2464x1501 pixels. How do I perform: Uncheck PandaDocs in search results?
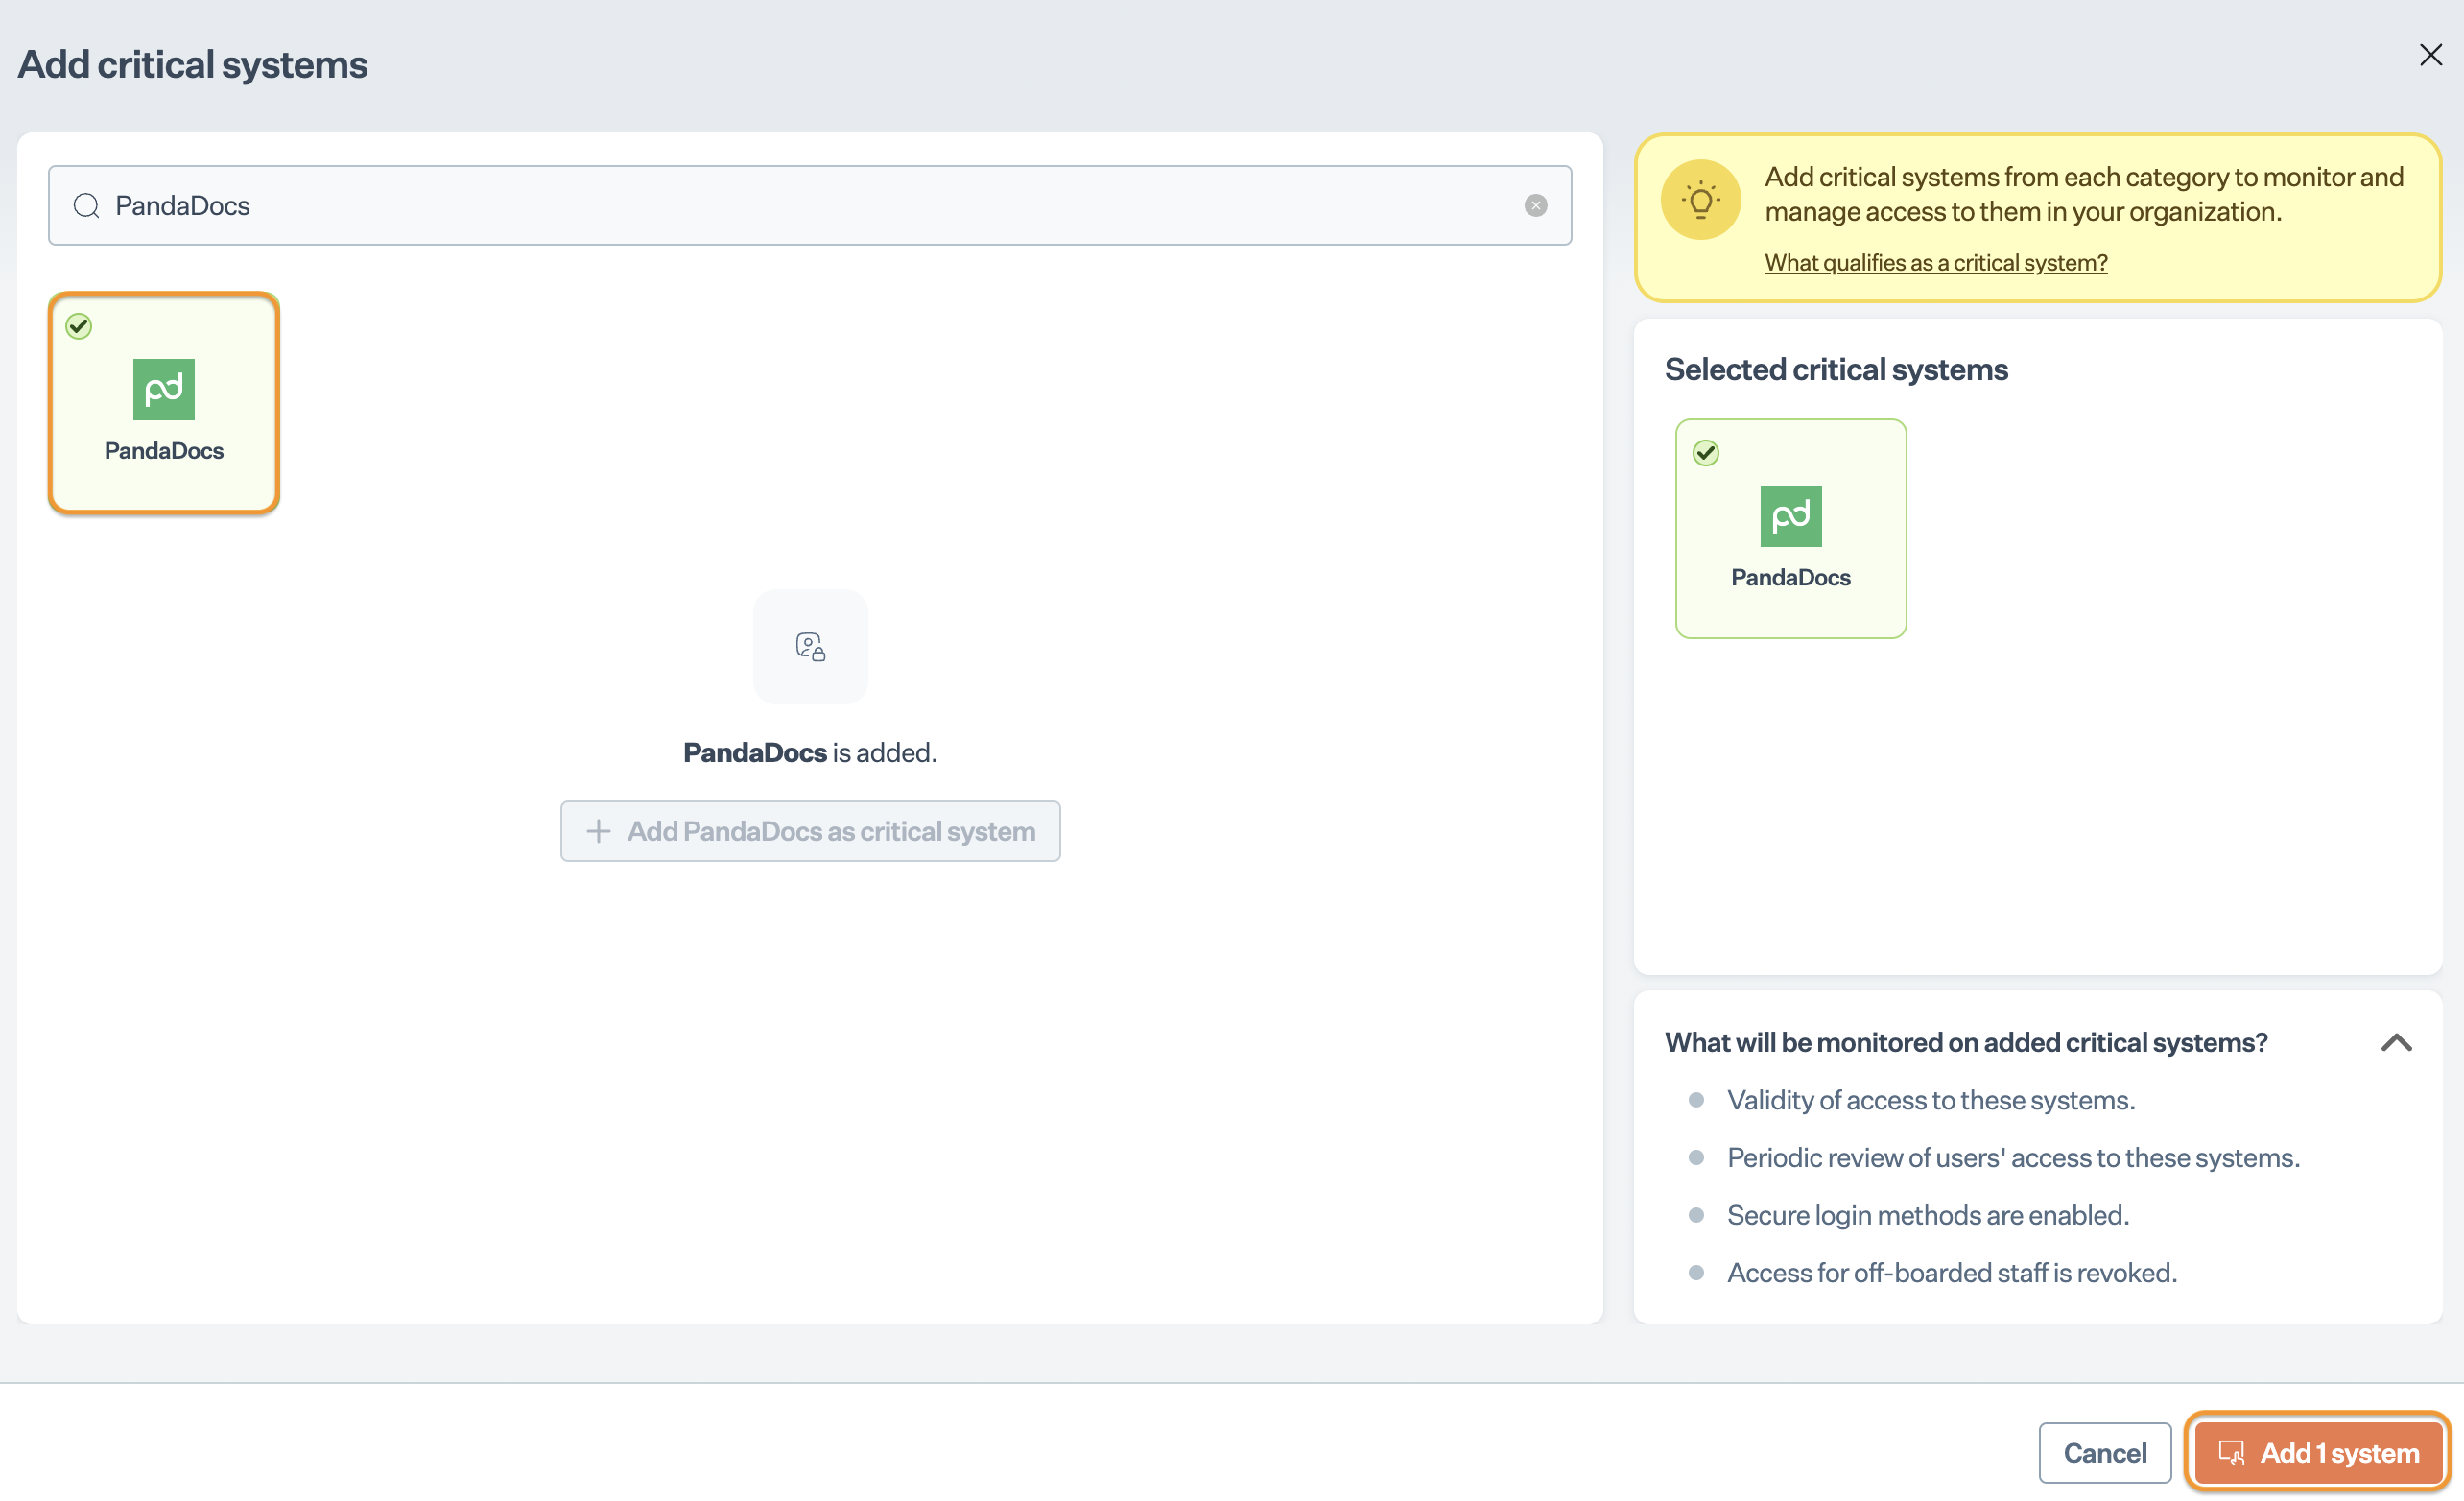[x=79, y=326]
